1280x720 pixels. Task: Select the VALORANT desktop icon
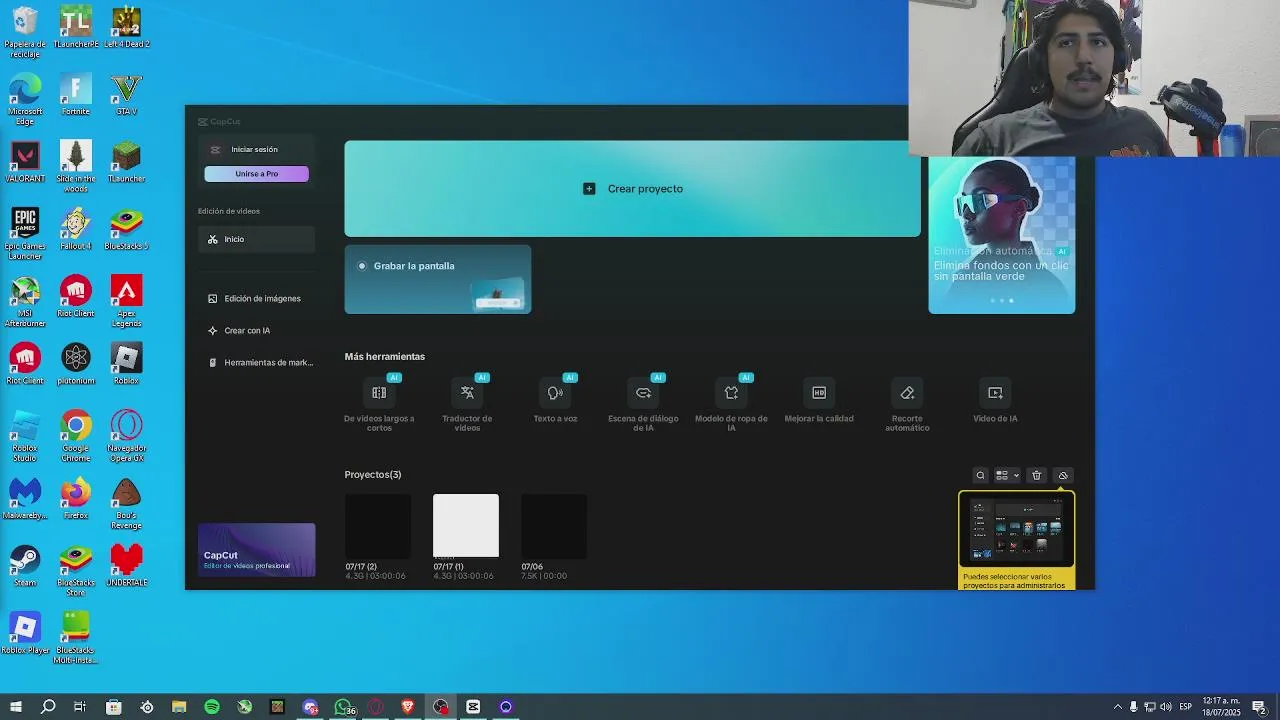pyautogui.click(x=25, y=162)
